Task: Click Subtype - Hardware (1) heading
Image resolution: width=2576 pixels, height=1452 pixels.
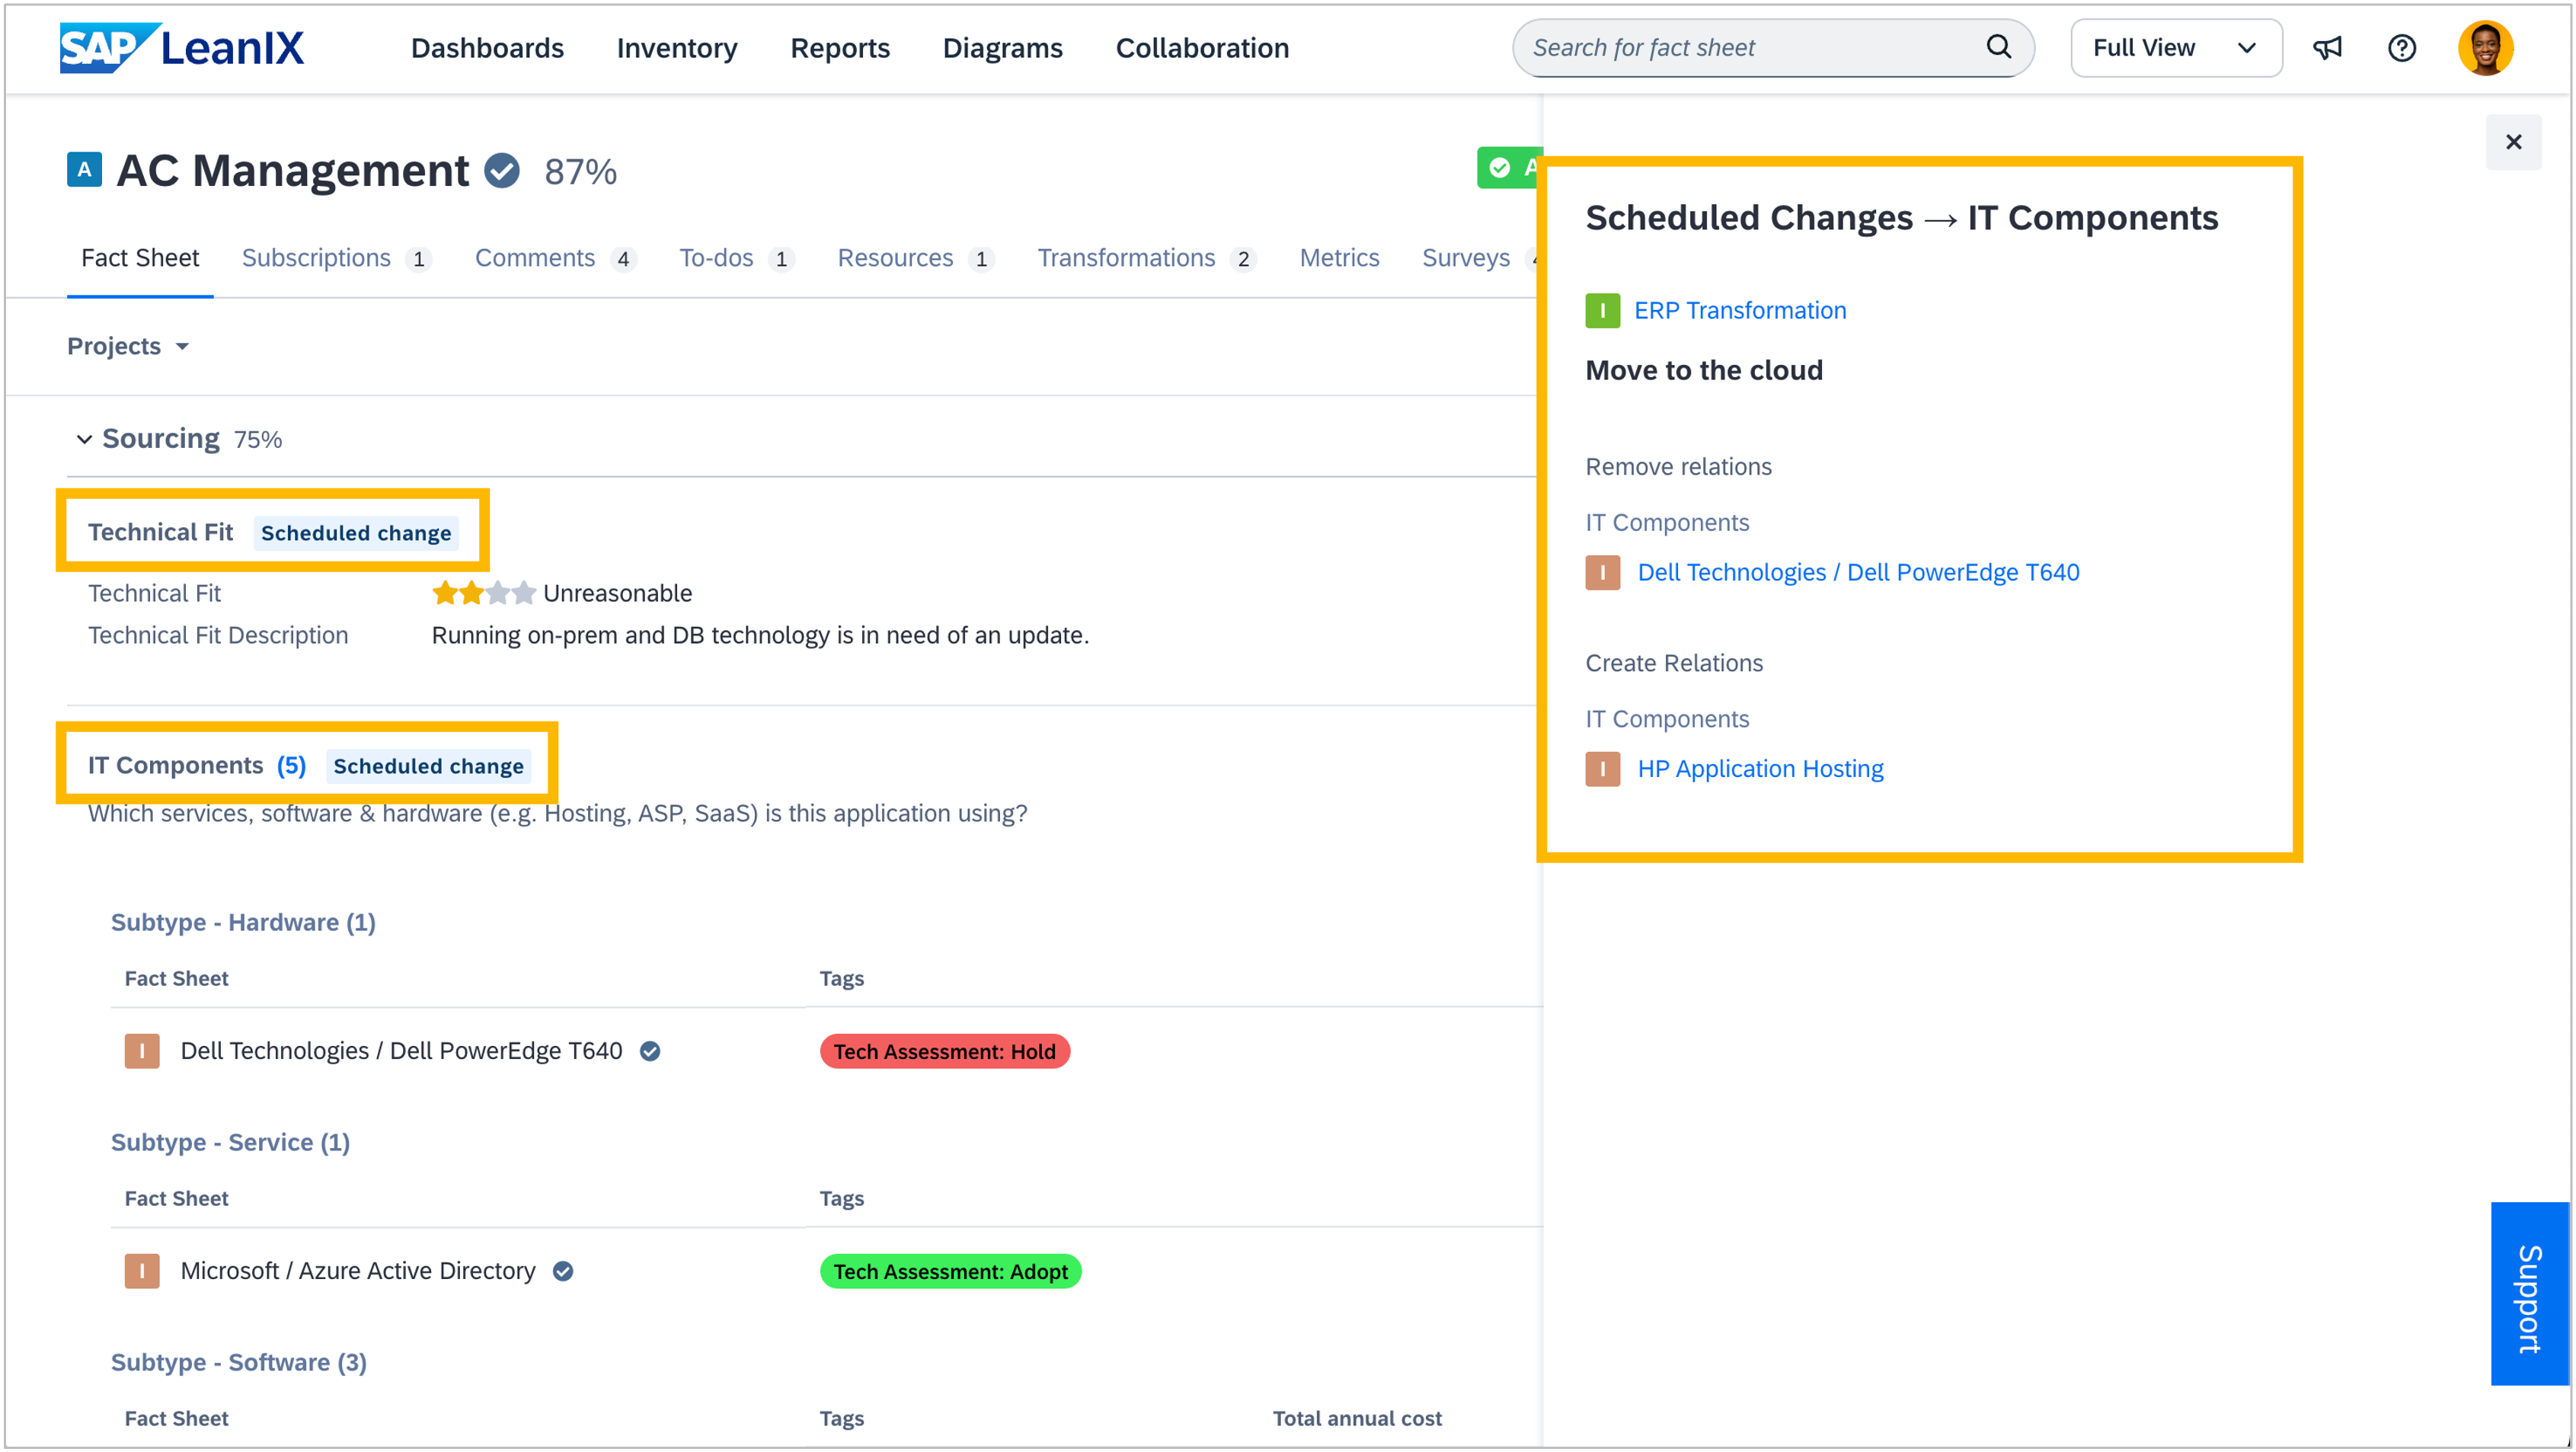Action: [243, 922]
